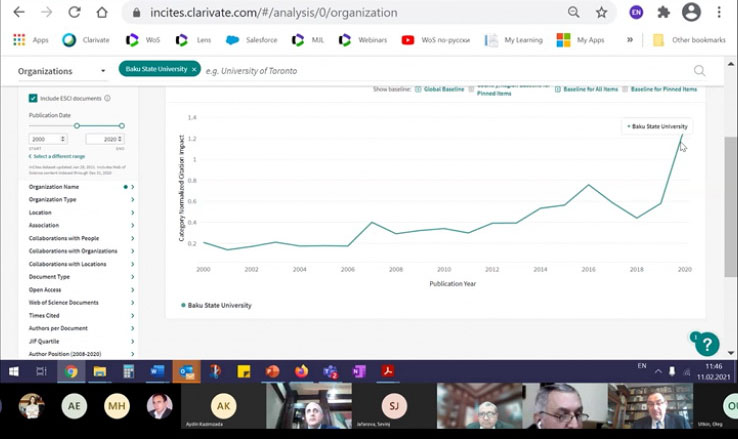Viewport: 738px width, 439px height.
Task: Click the Publication Date slider end handle
Action: [x=123, y=125]
